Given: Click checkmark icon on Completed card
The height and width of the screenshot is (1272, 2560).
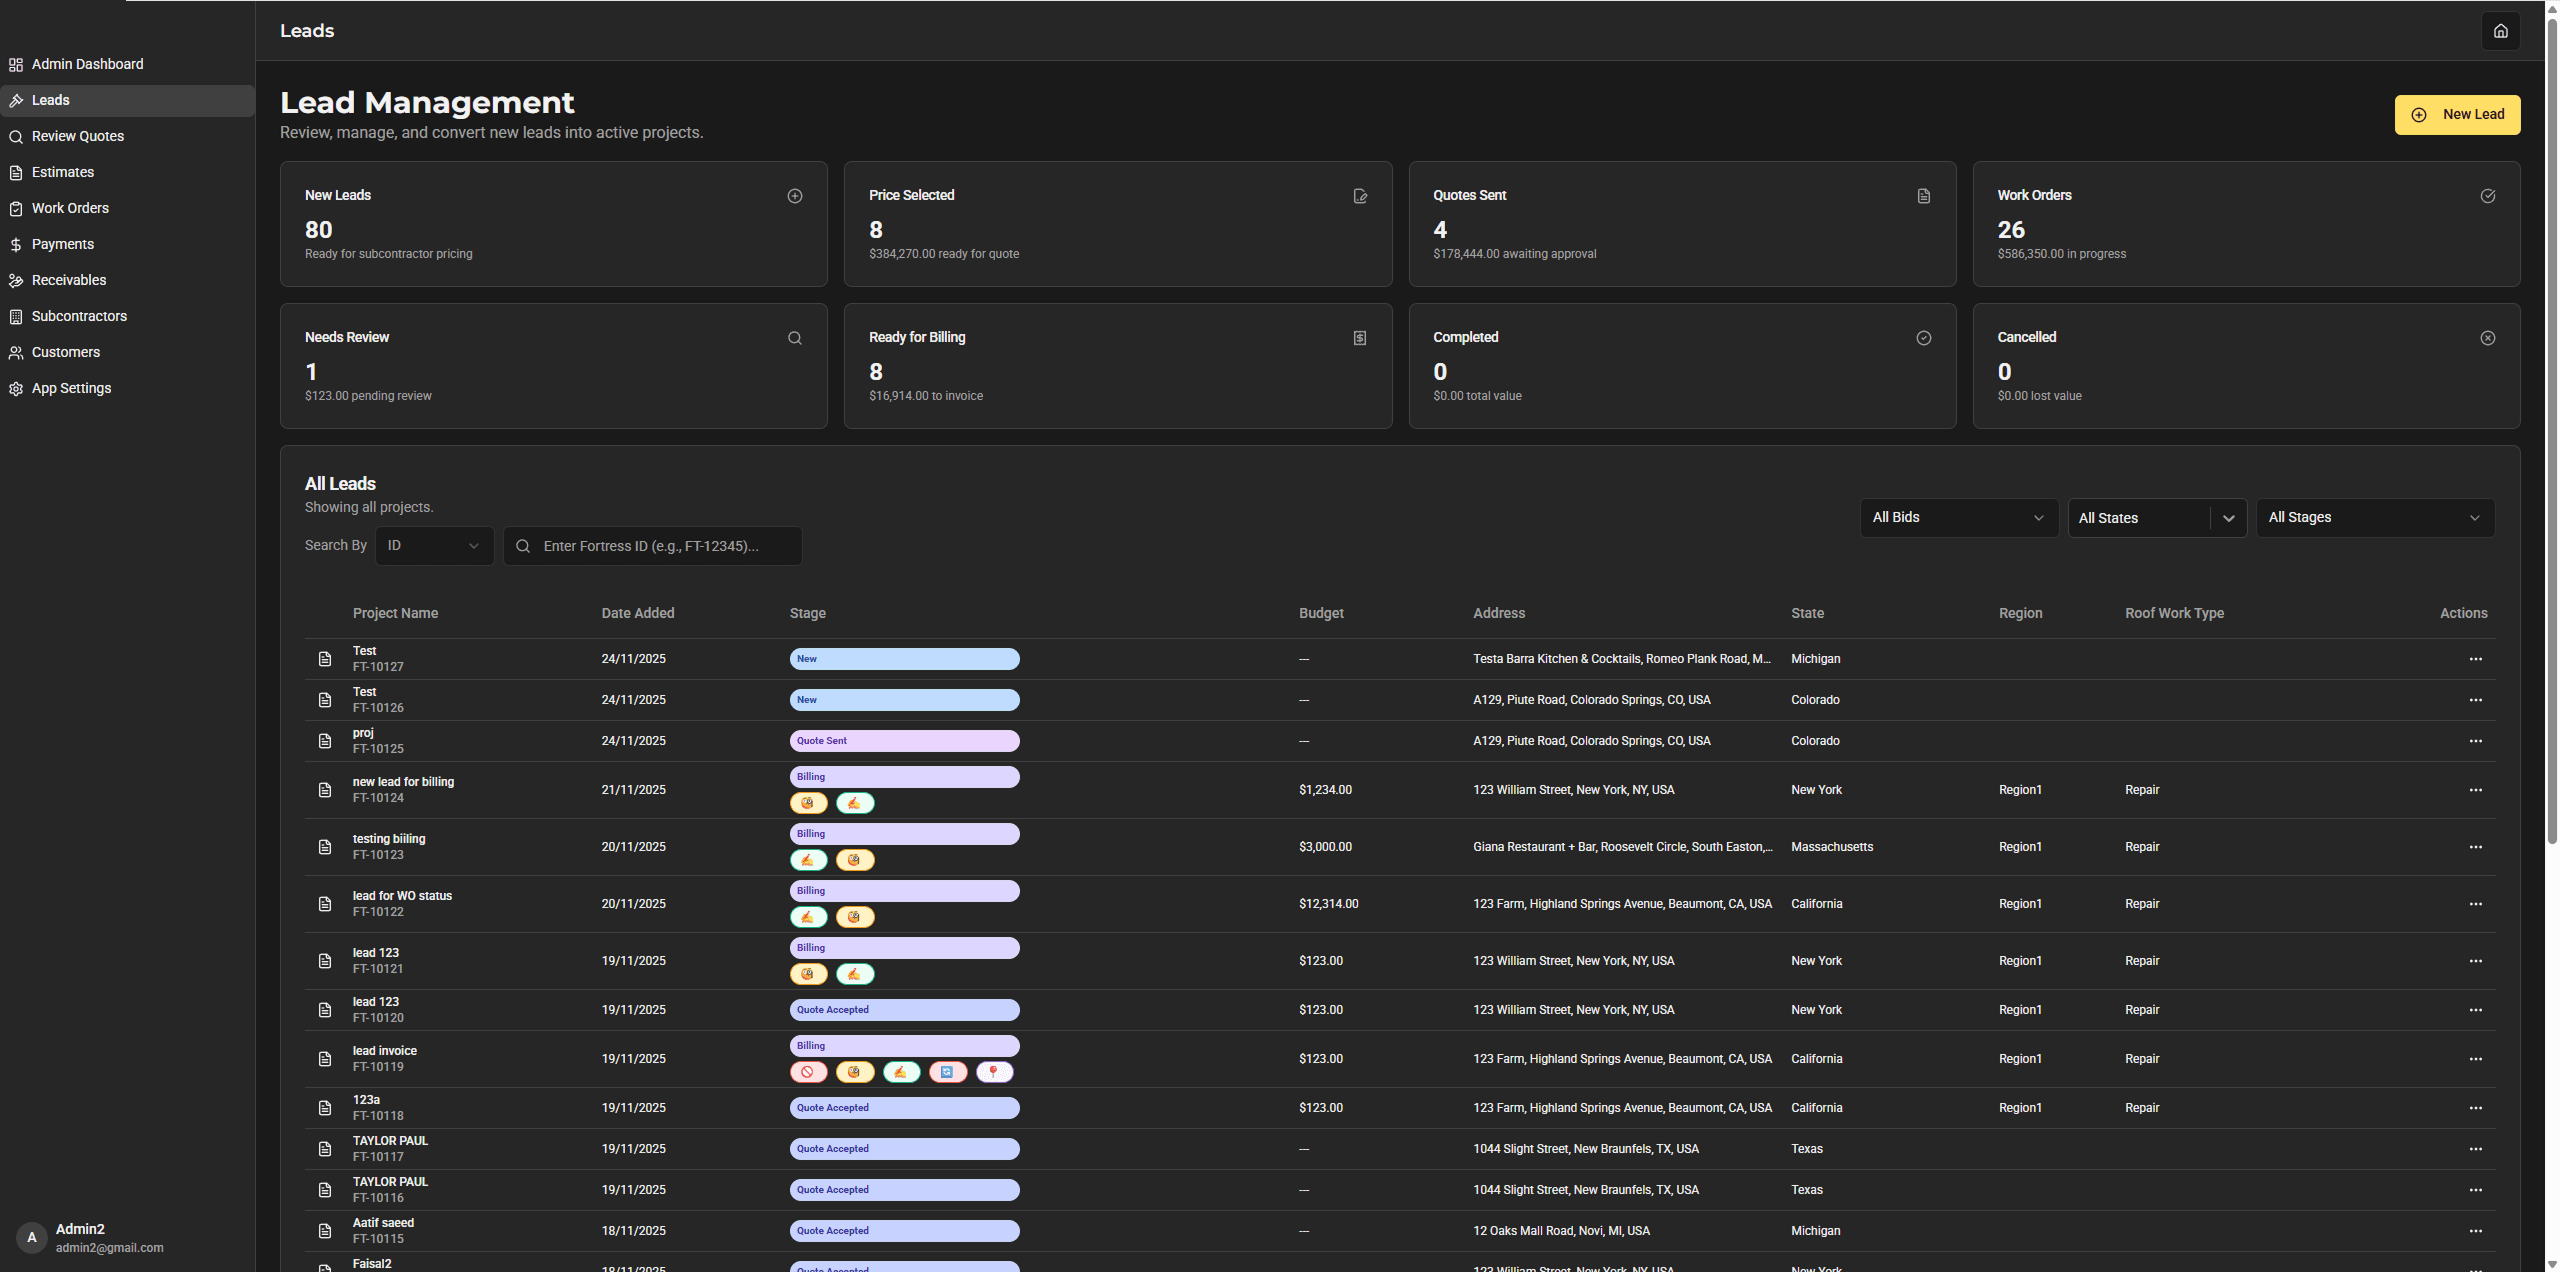Looking at the screenshot, I should click(1924, 338).
